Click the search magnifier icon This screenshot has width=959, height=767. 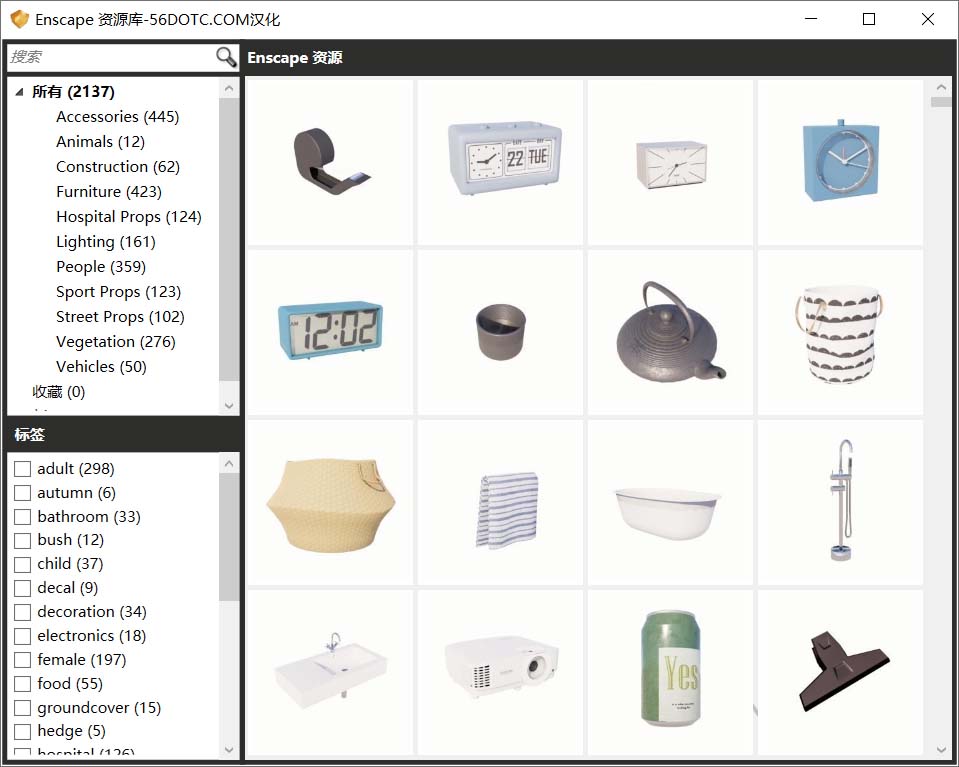click(226, 57)
